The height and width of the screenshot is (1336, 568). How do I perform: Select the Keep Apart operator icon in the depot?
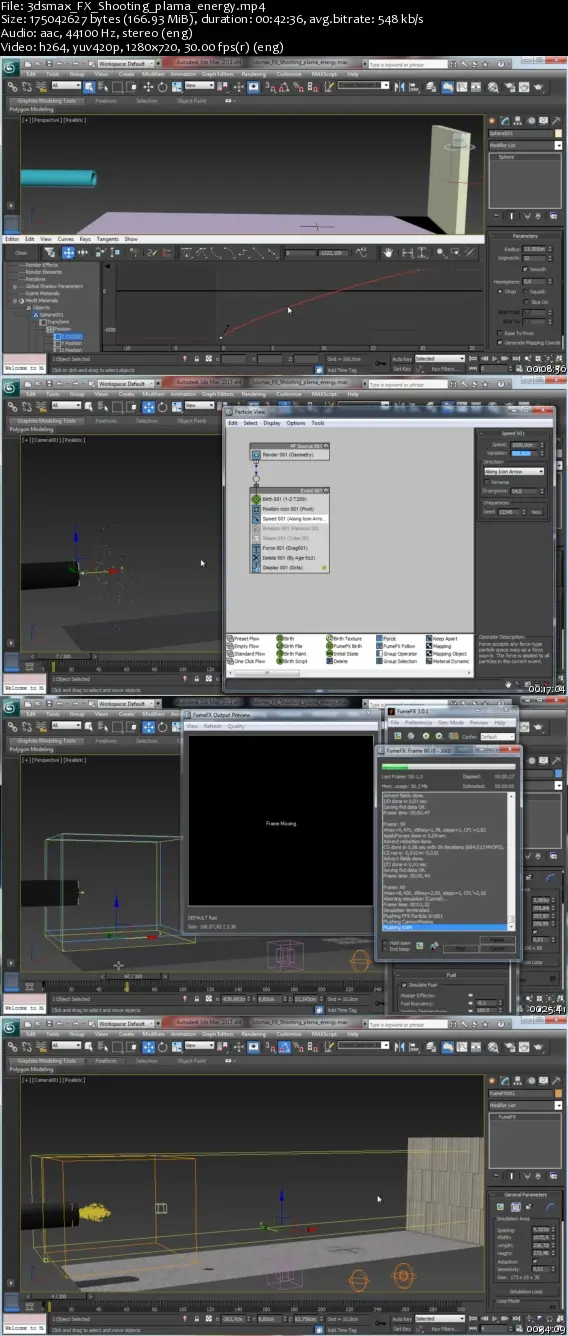click(428, 637)
